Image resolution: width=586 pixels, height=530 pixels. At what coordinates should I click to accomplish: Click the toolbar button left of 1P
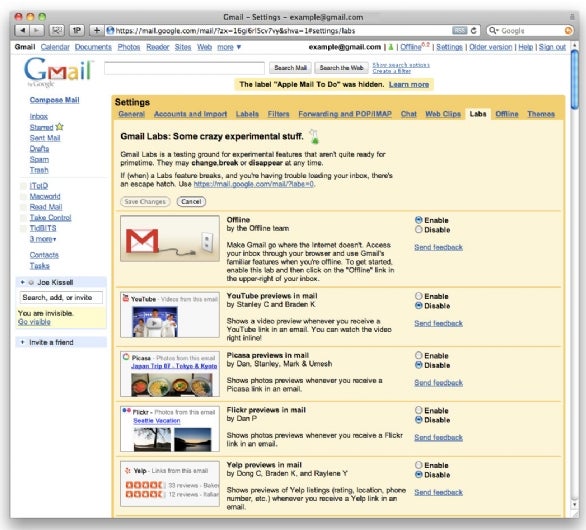coord(57,31)
